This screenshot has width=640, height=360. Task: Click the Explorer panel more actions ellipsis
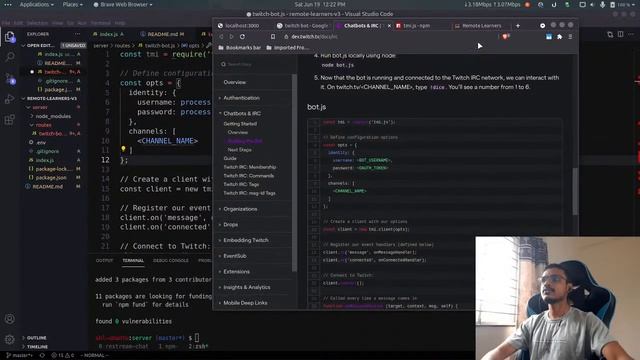[x=78, y=34]
